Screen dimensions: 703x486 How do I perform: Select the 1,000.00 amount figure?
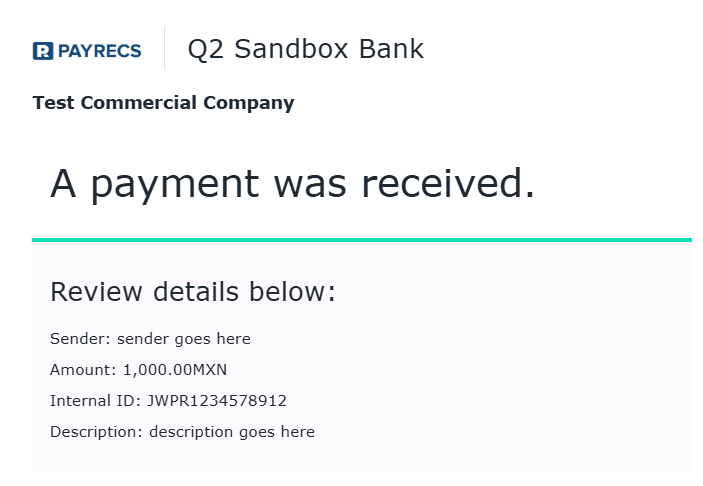[158, 370]
